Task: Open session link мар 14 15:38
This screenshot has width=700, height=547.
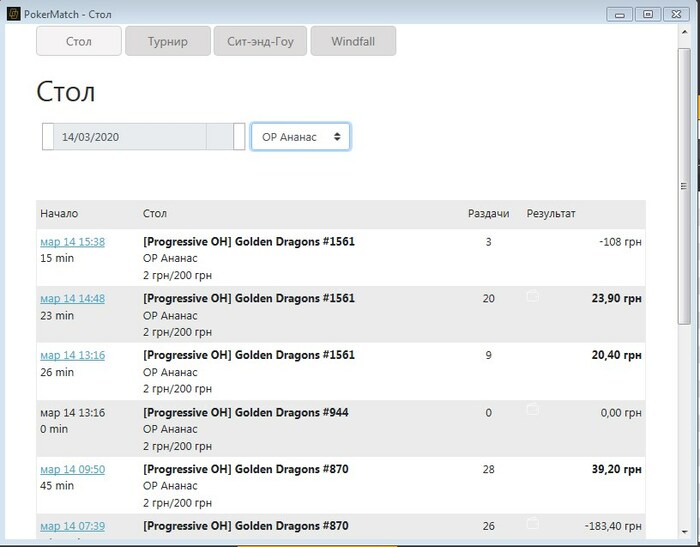Action: (x=72, y=242)
